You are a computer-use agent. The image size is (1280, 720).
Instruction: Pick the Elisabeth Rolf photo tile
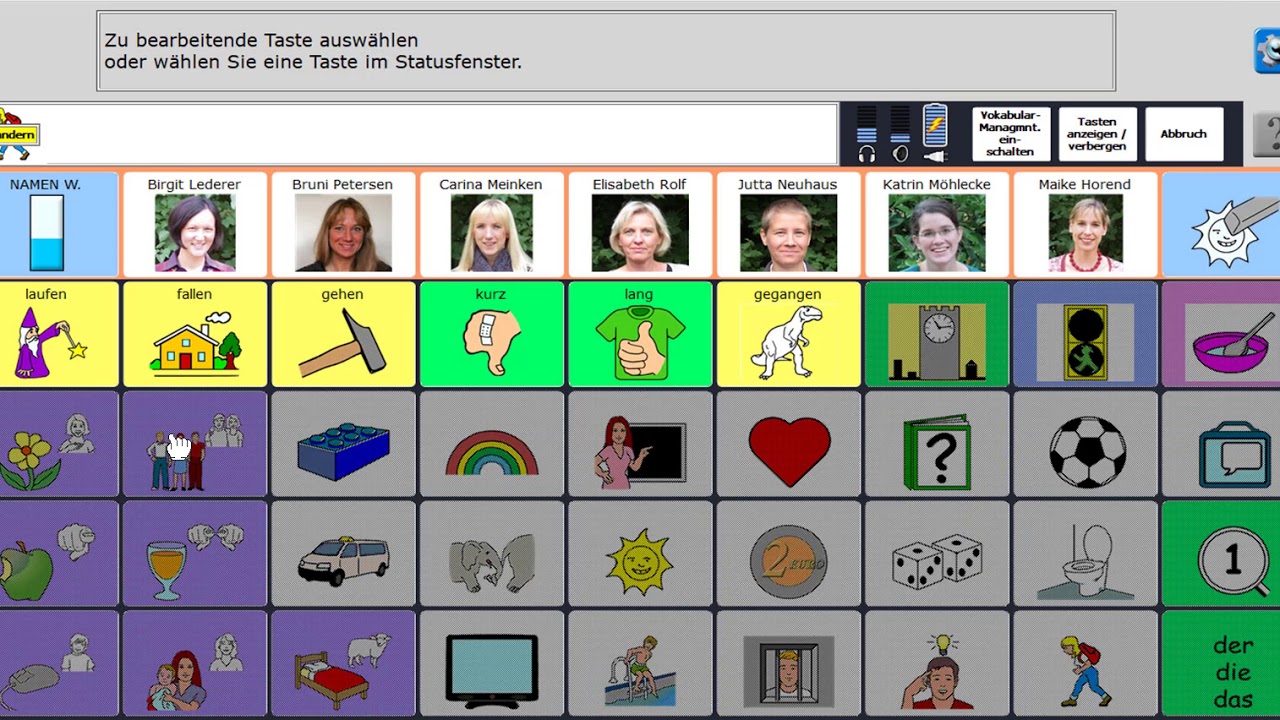pyautogui.click(x=640, y=225)
